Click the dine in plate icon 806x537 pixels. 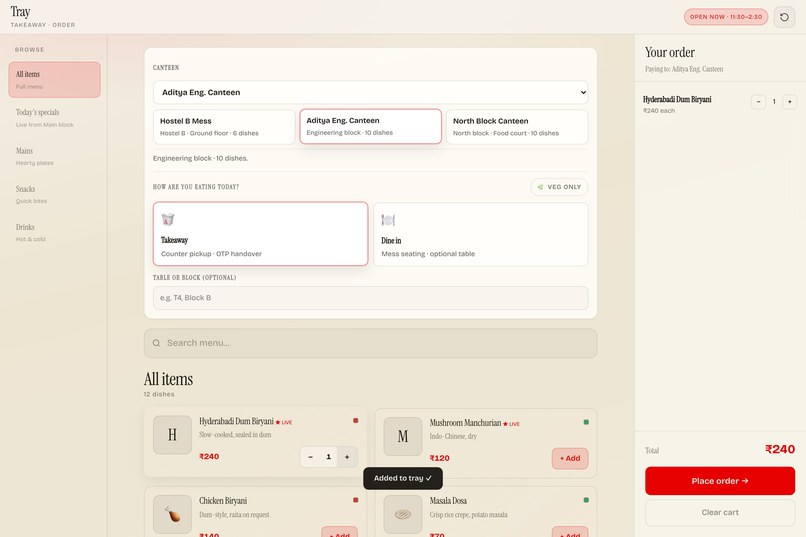(x=388, y=220)
